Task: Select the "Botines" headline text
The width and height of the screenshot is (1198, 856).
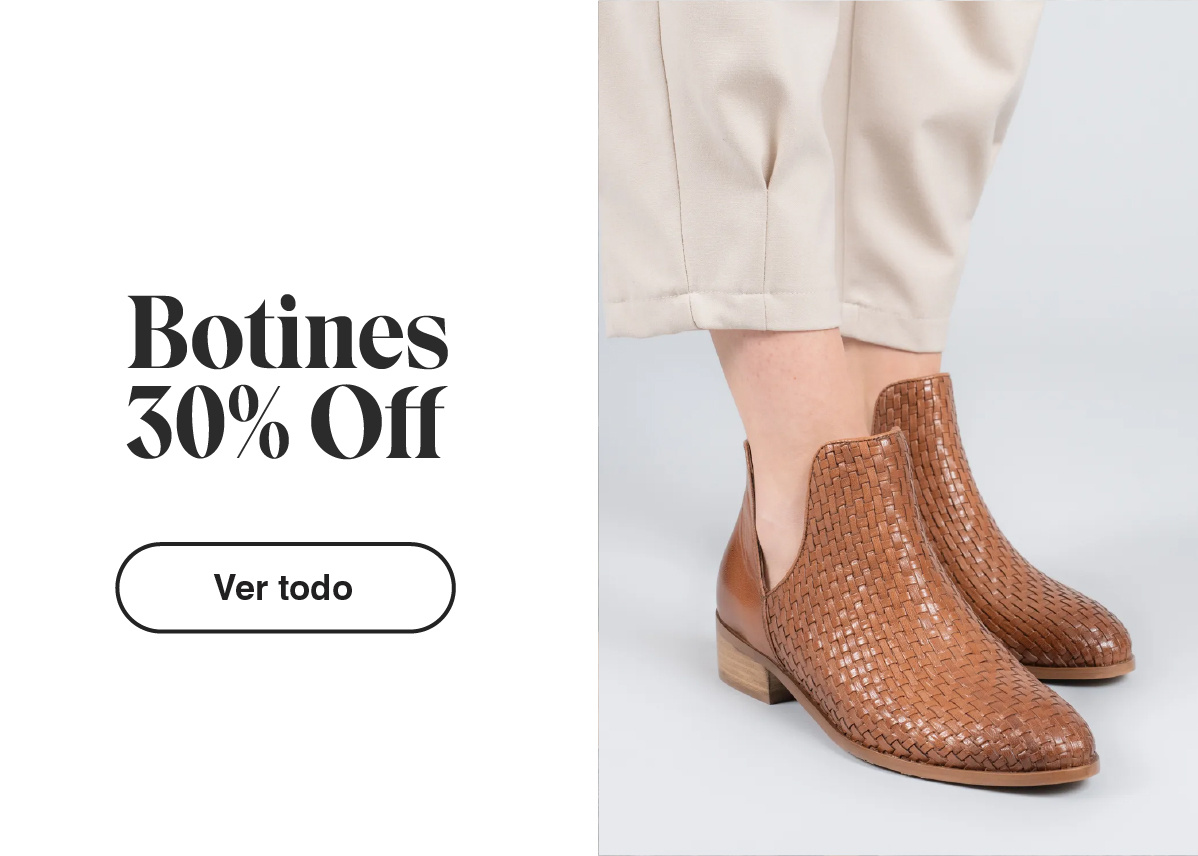Action: (287, 331)
